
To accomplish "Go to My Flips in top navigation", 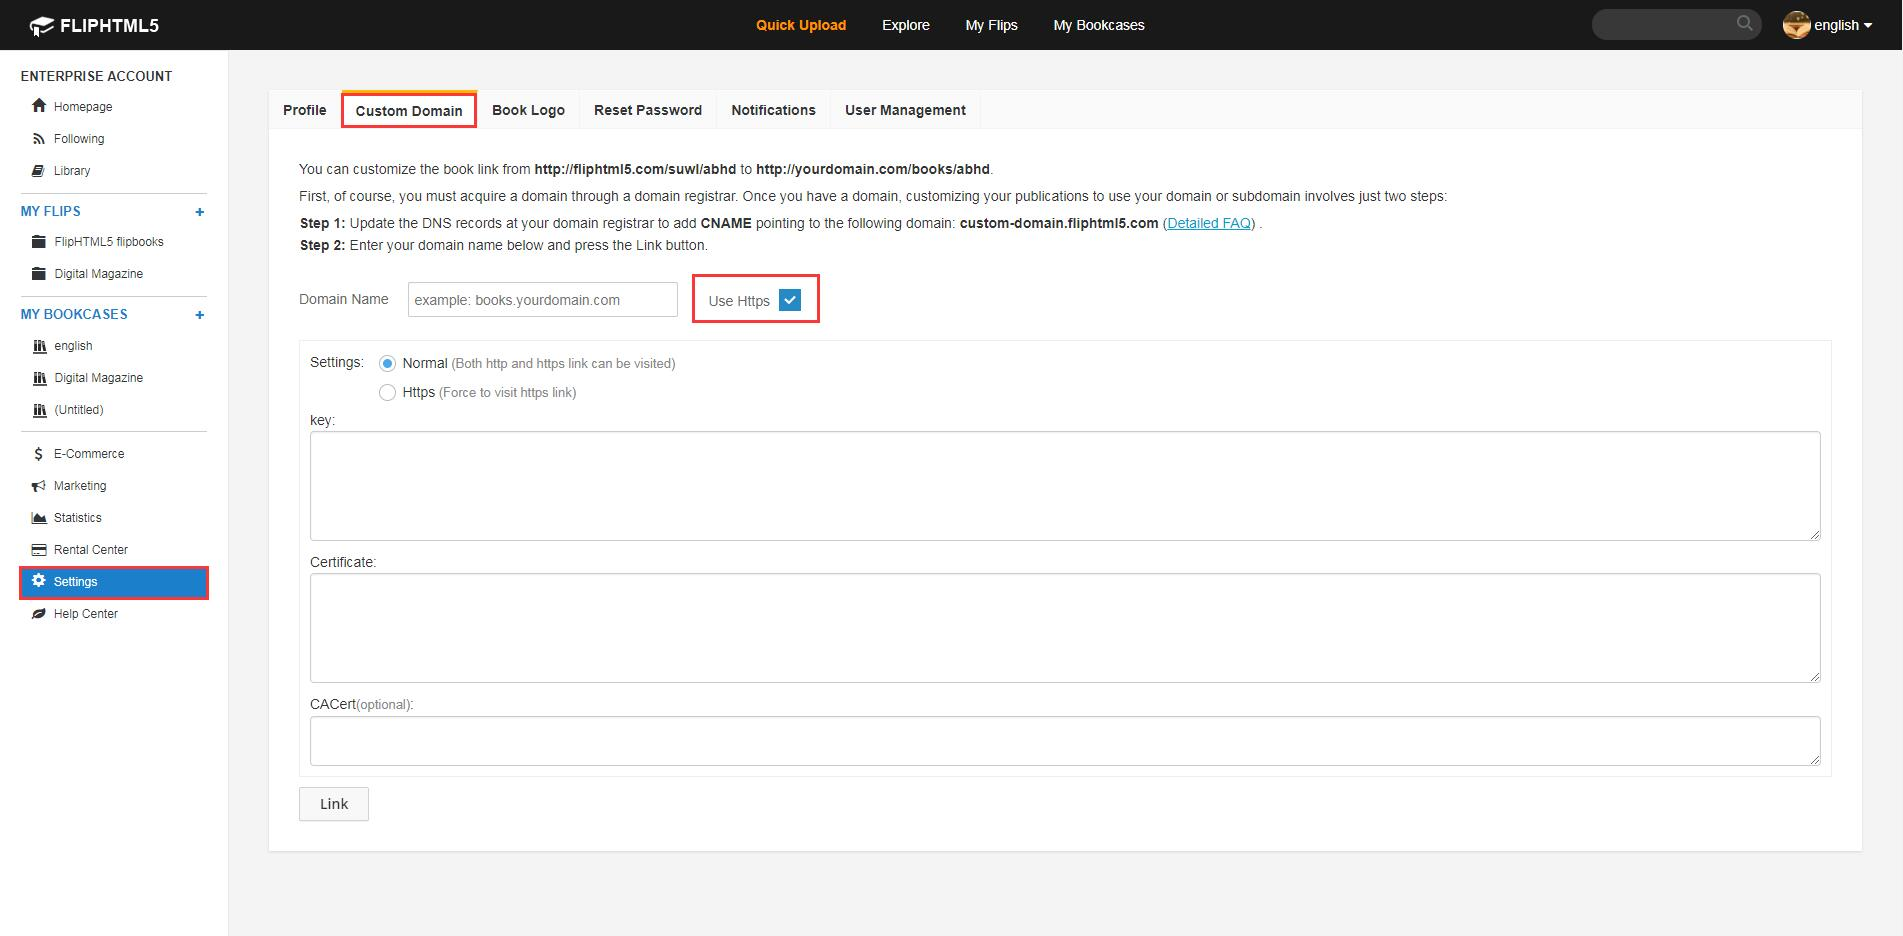I will point(991,25).
